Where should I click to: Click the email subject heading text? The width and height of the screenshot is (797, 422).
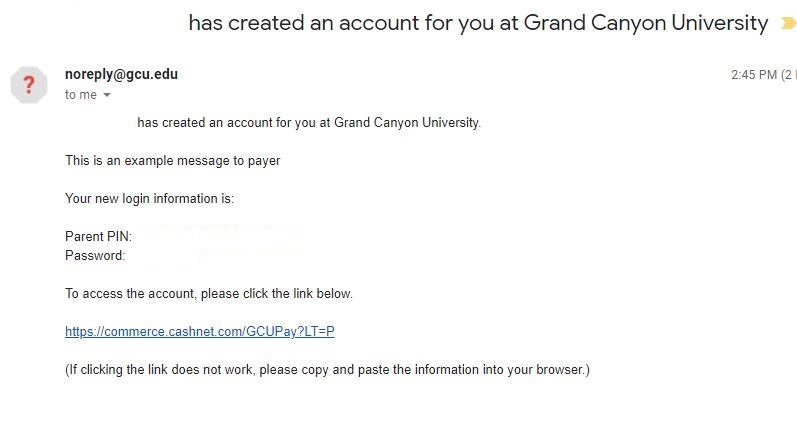pyautogui.click(x=478, y=23)
